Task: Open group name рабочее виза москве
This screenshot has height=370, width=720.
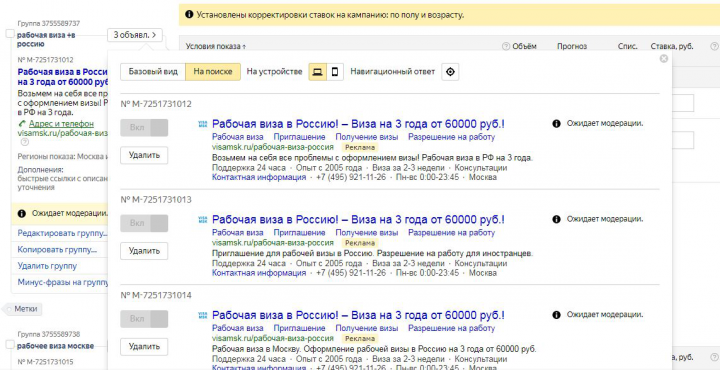Action: pyautogui.click(x=56, y=346)
